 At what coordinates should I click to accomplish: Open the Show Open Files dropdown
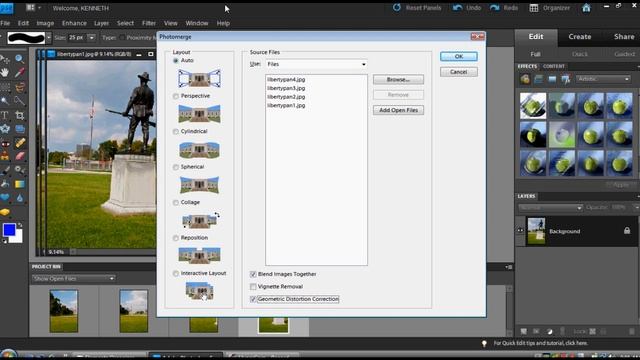73,279
